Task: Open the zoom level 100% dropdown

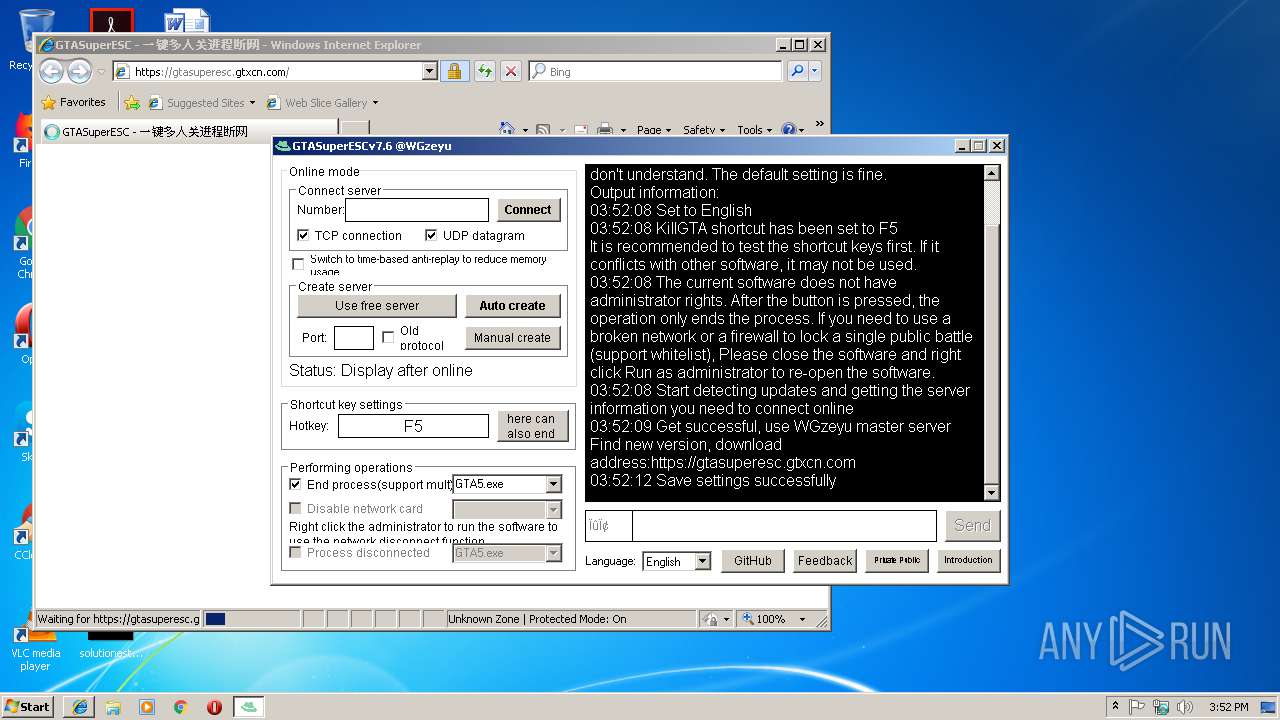Action: (802, 619)
